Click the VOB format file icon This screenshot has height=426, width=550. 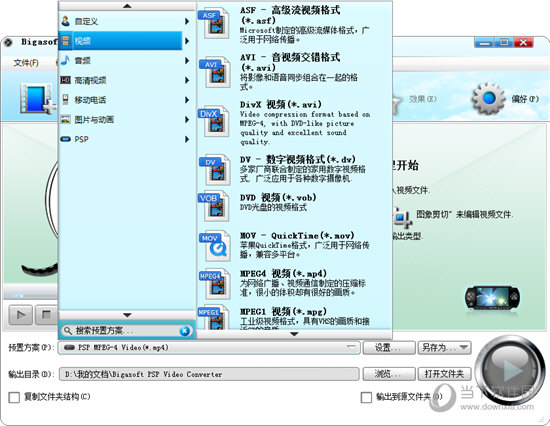click(x=214, y=206)
